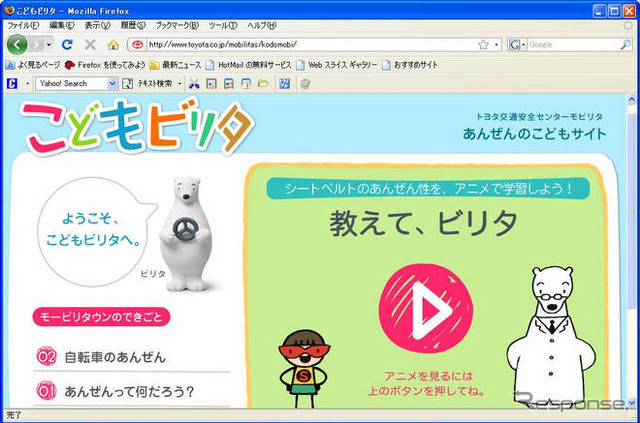Open the Firefox を使ってみよう bookmark
Image resolution: width=640 pixels, height=423 pixels.
(x=104, y=65)
